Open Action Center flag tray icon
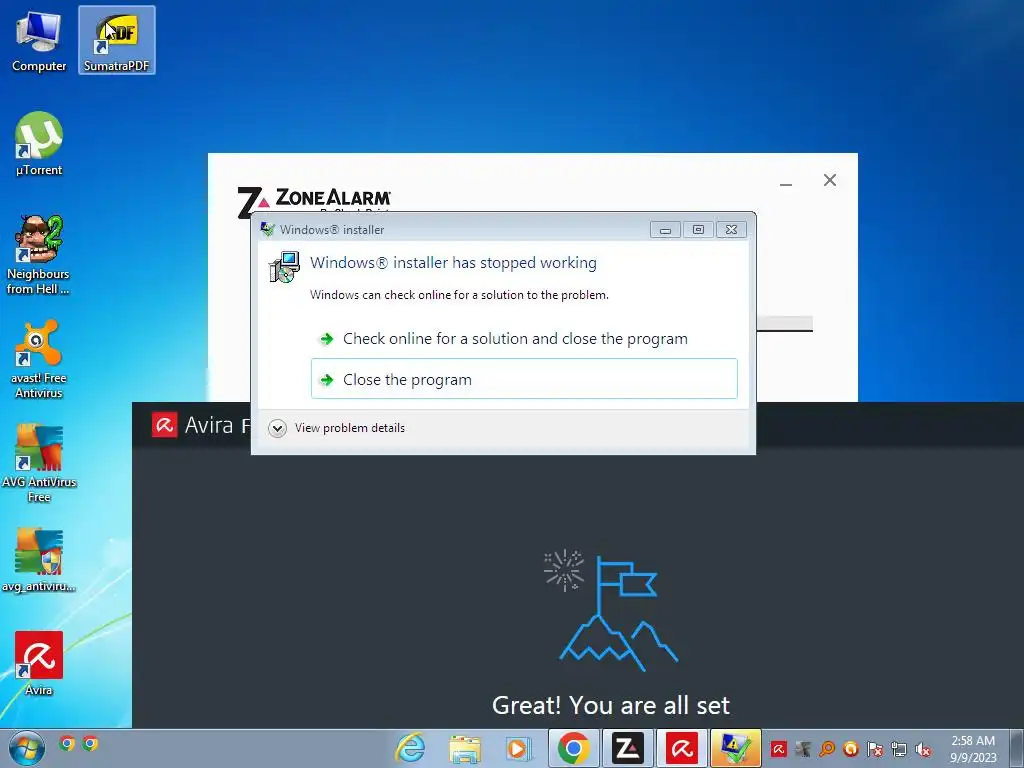This screenshot has width=1024, height=768. [875, 749]
